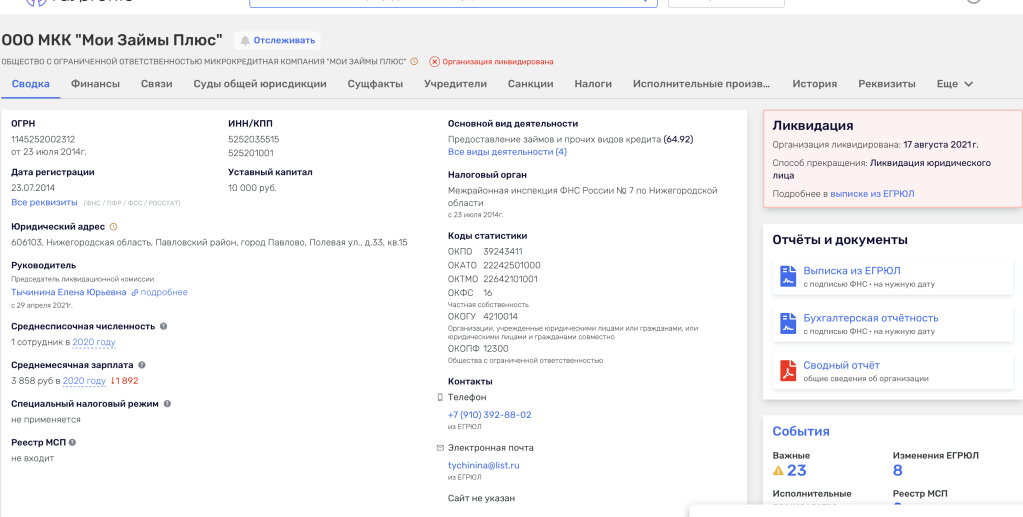Open the Учредители tab
Viewport: 1023px width, 517px height.
click(455, 84)
